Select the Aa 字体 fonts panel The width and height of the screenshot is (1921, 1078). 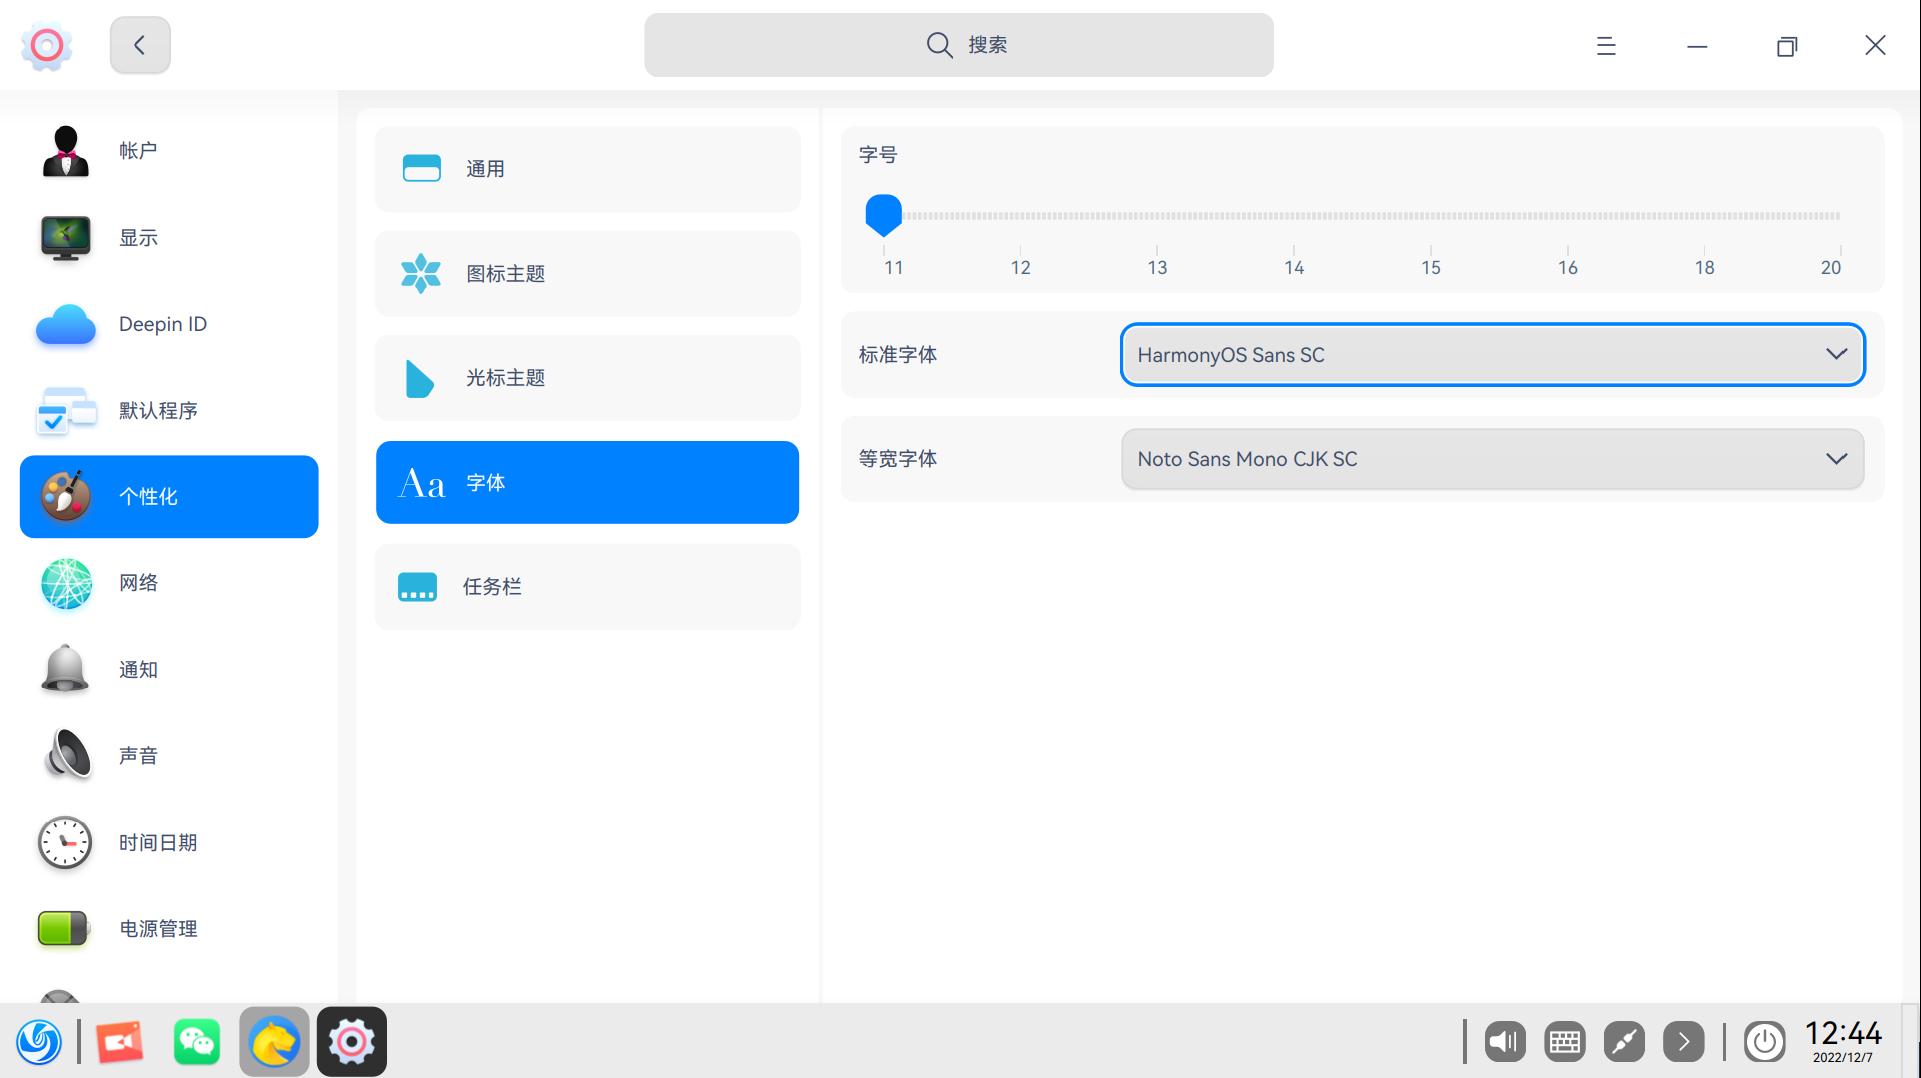(586, 481)
